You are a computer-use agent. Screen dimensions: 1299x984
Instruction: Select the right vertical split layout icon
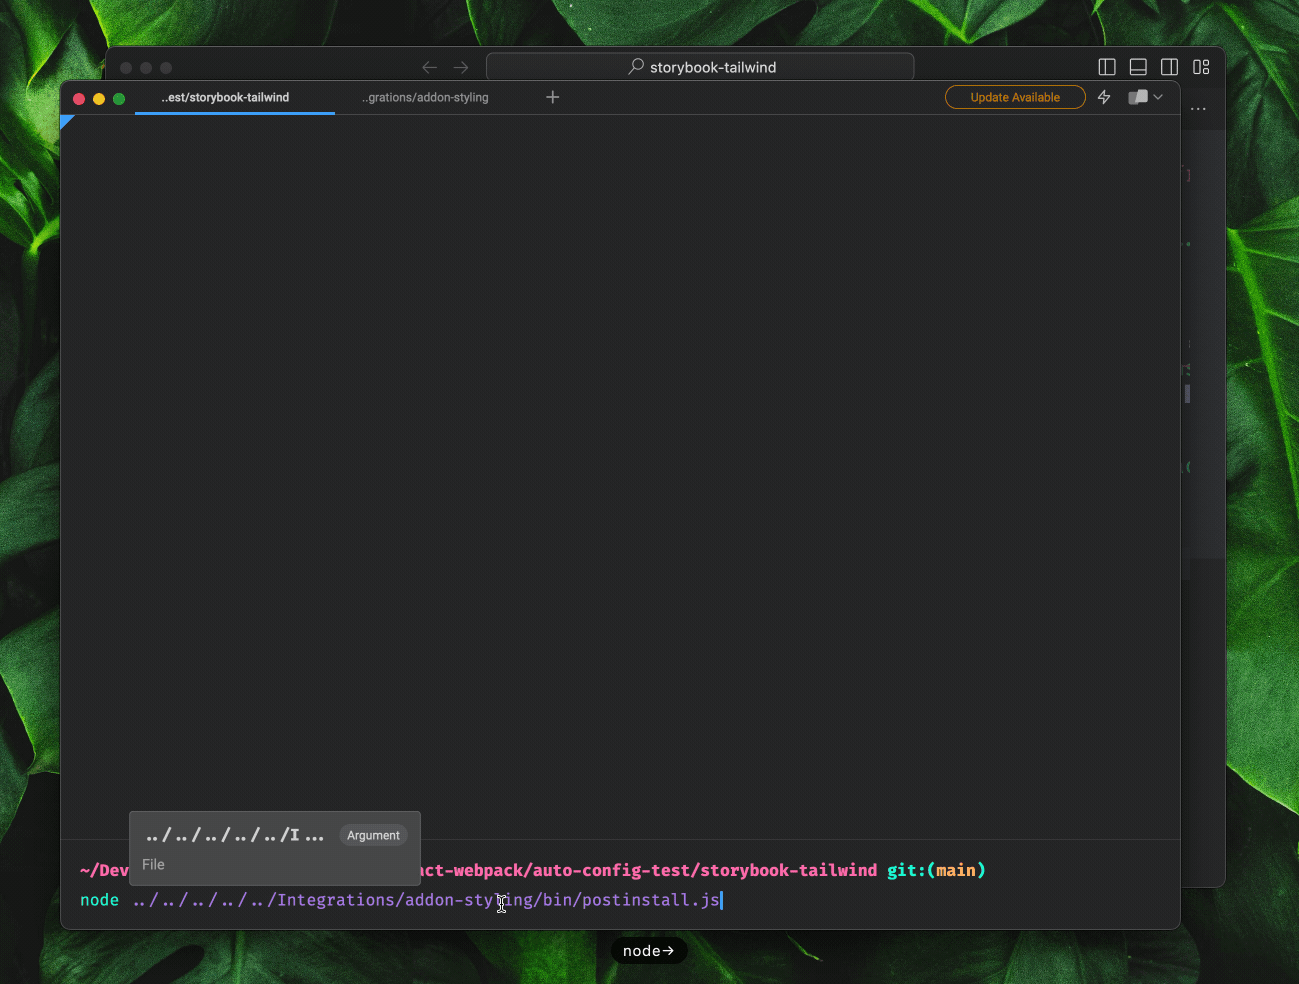click(x=1170, y=67)
